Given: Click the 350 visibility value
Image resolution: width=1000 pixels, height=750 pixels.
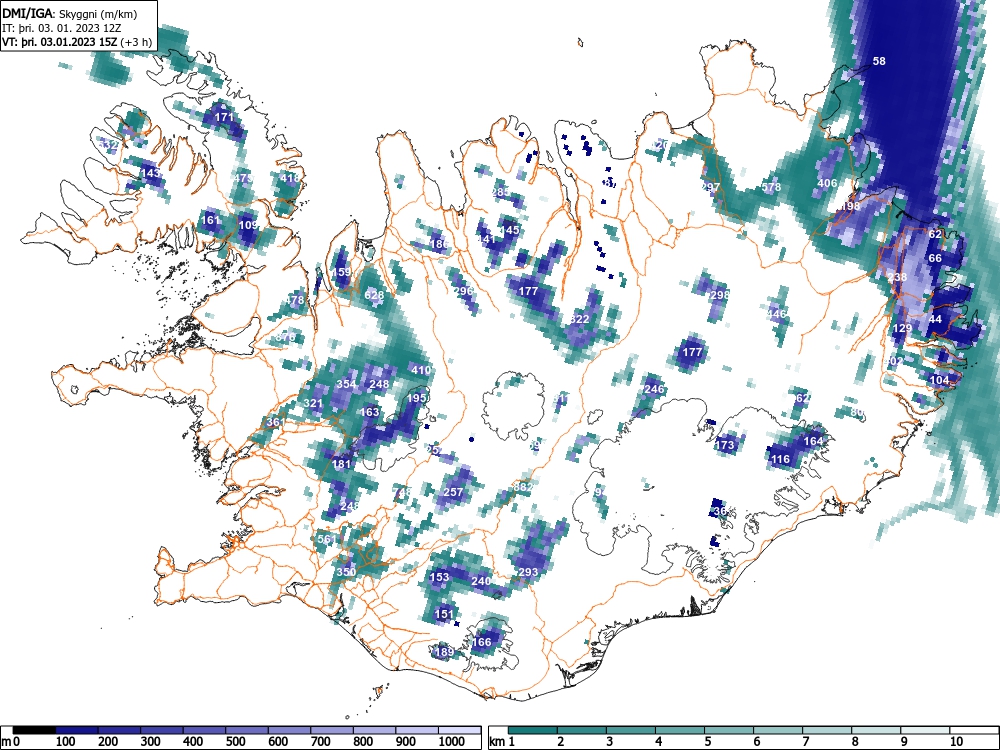Looking at the screenshot, I should pyautogui.click(x=346, y=572).
